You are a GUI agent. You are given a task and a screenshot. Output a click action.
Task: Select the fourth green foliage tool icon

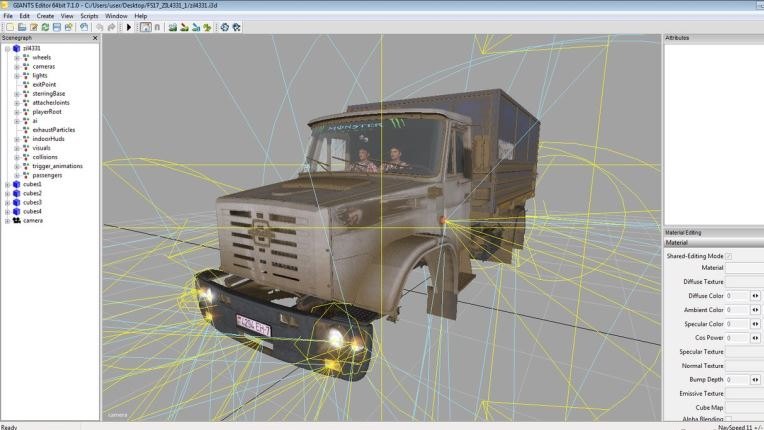208,27
